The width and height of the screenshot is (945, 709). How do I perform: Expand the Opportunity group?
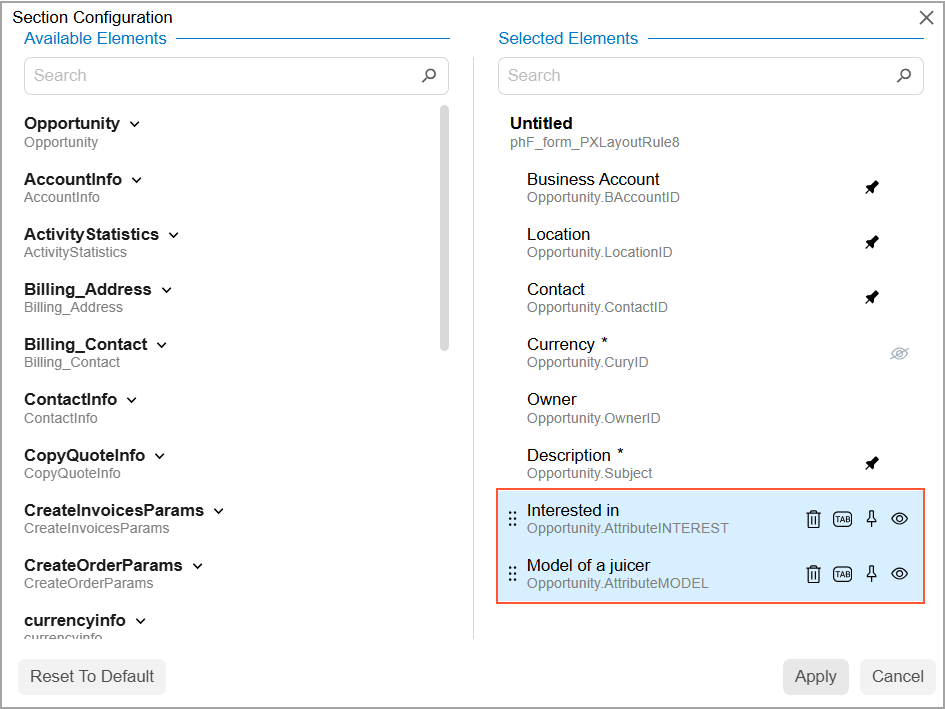[135, 124]
